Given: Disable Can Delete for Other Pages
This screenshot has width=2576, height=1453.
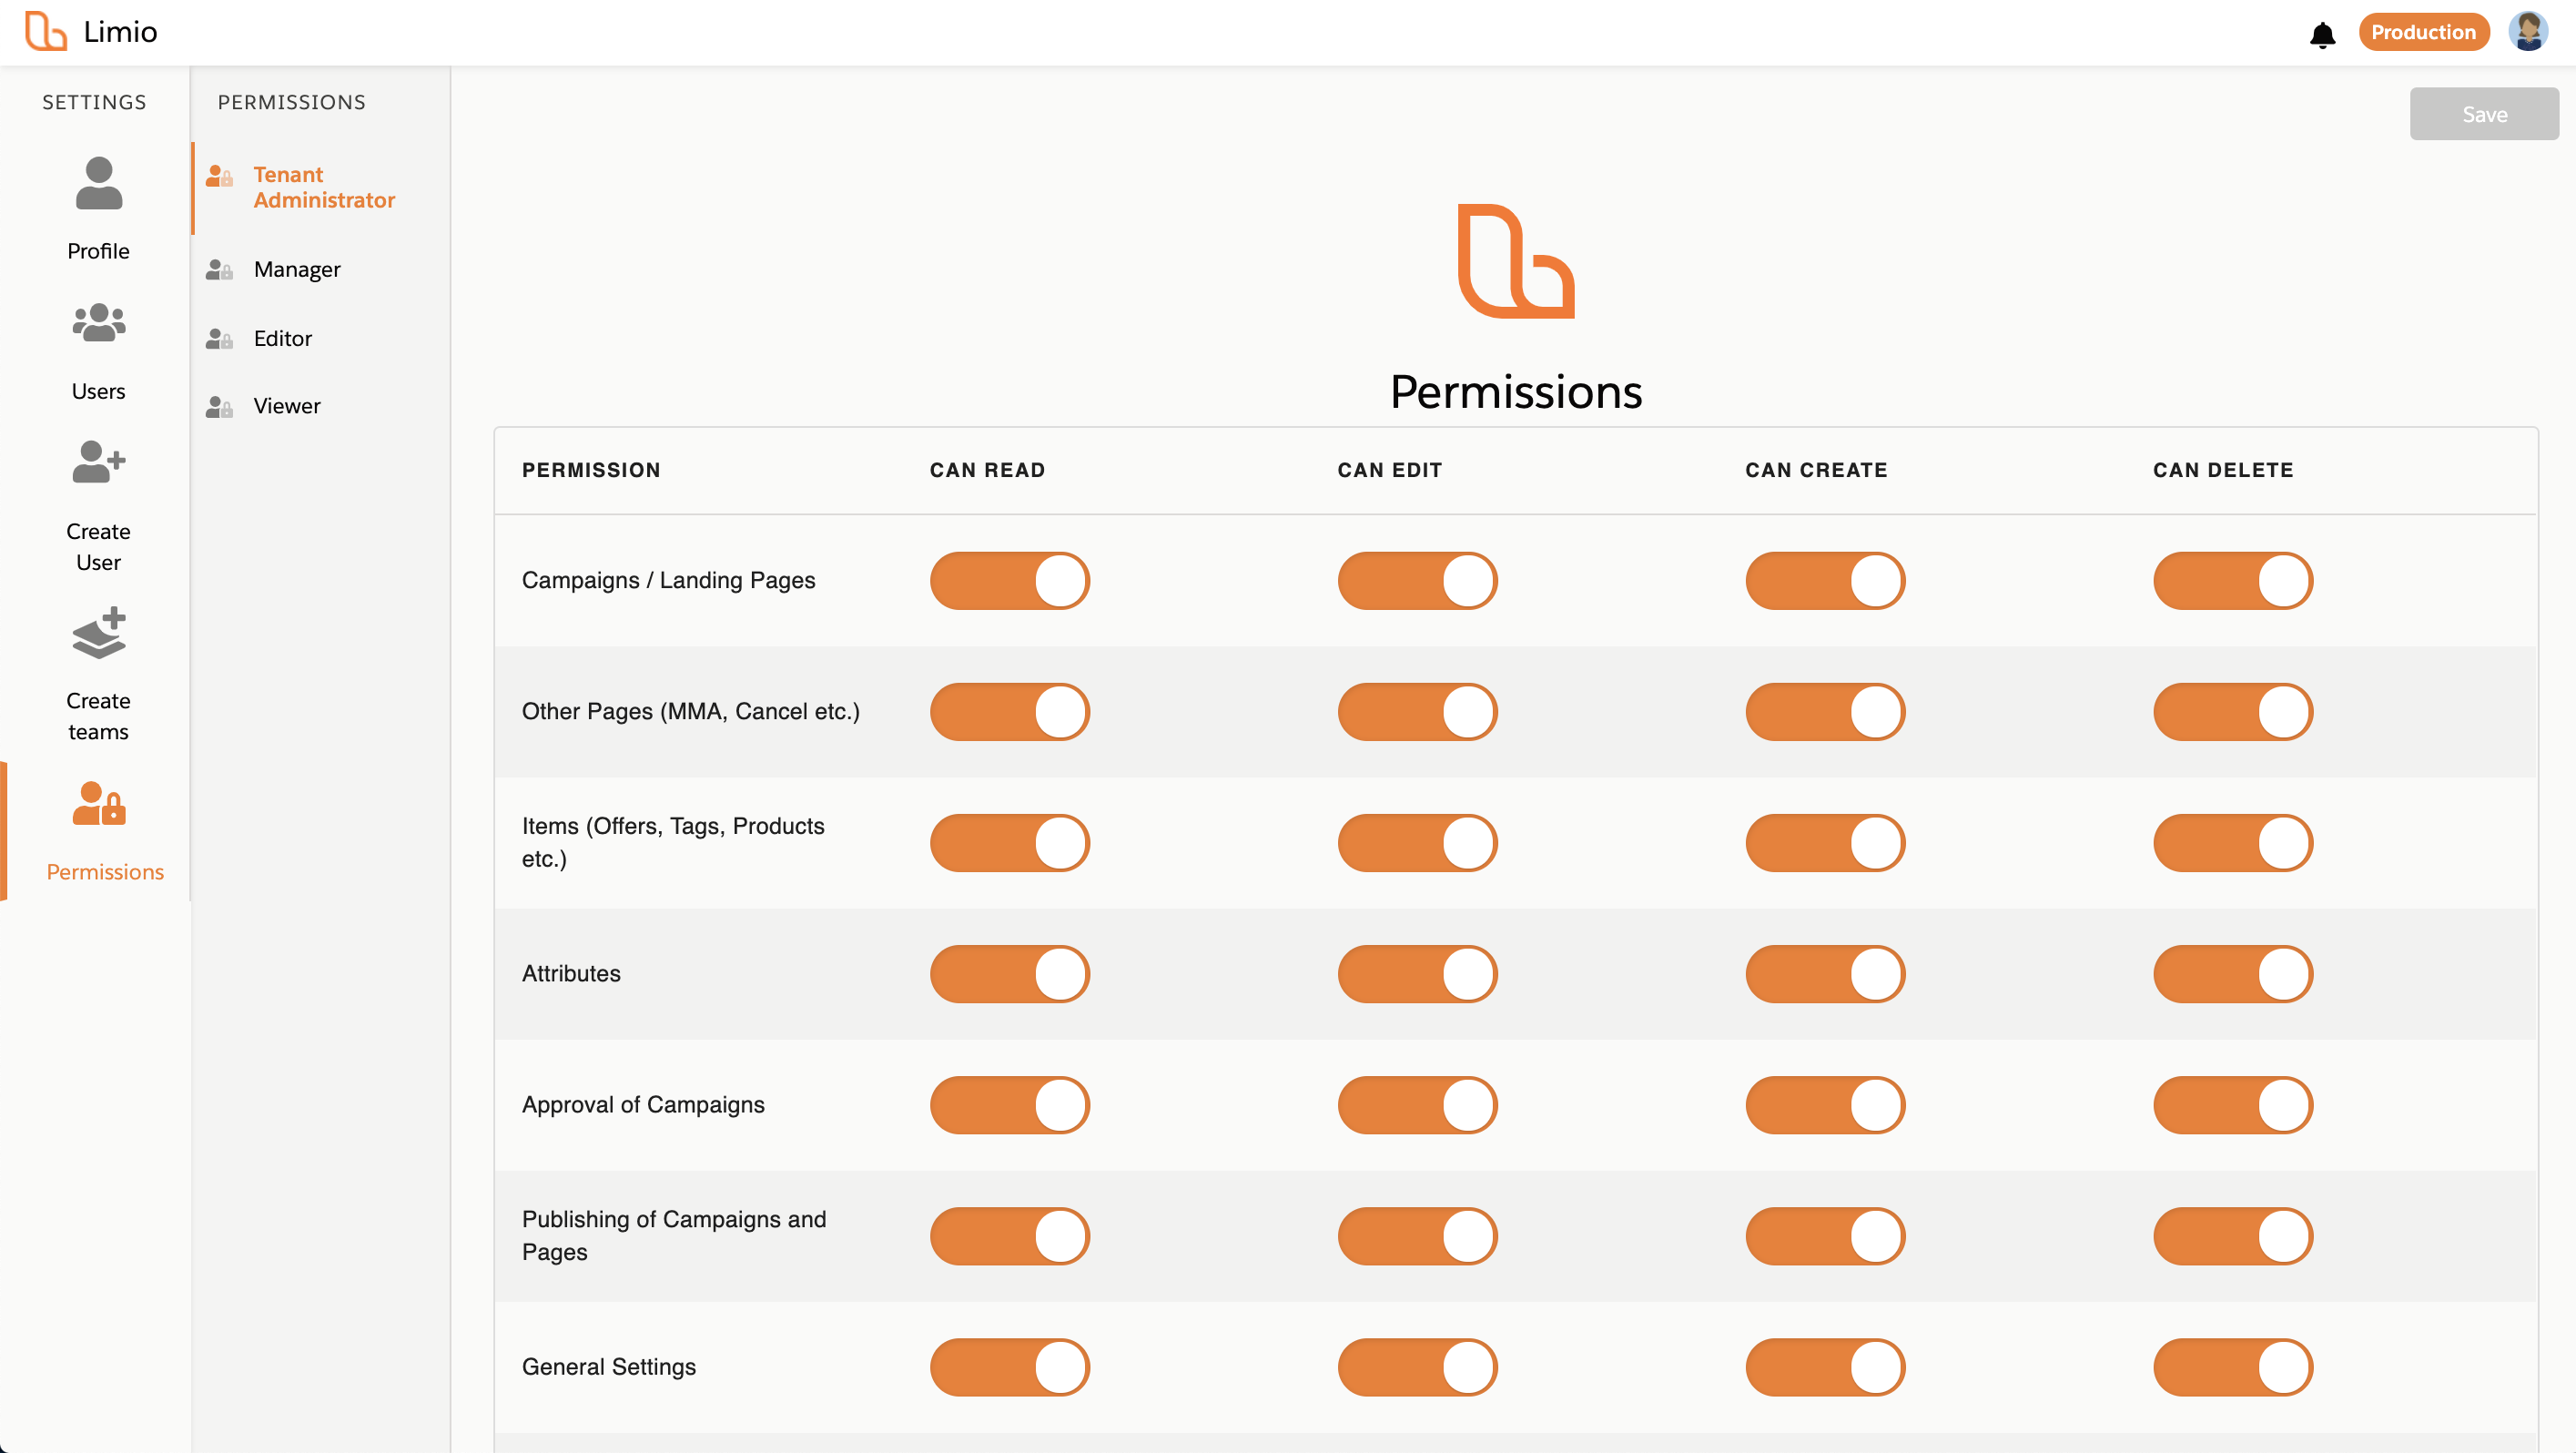Looking at the screenshot, I should click(x=2233, y=712).
